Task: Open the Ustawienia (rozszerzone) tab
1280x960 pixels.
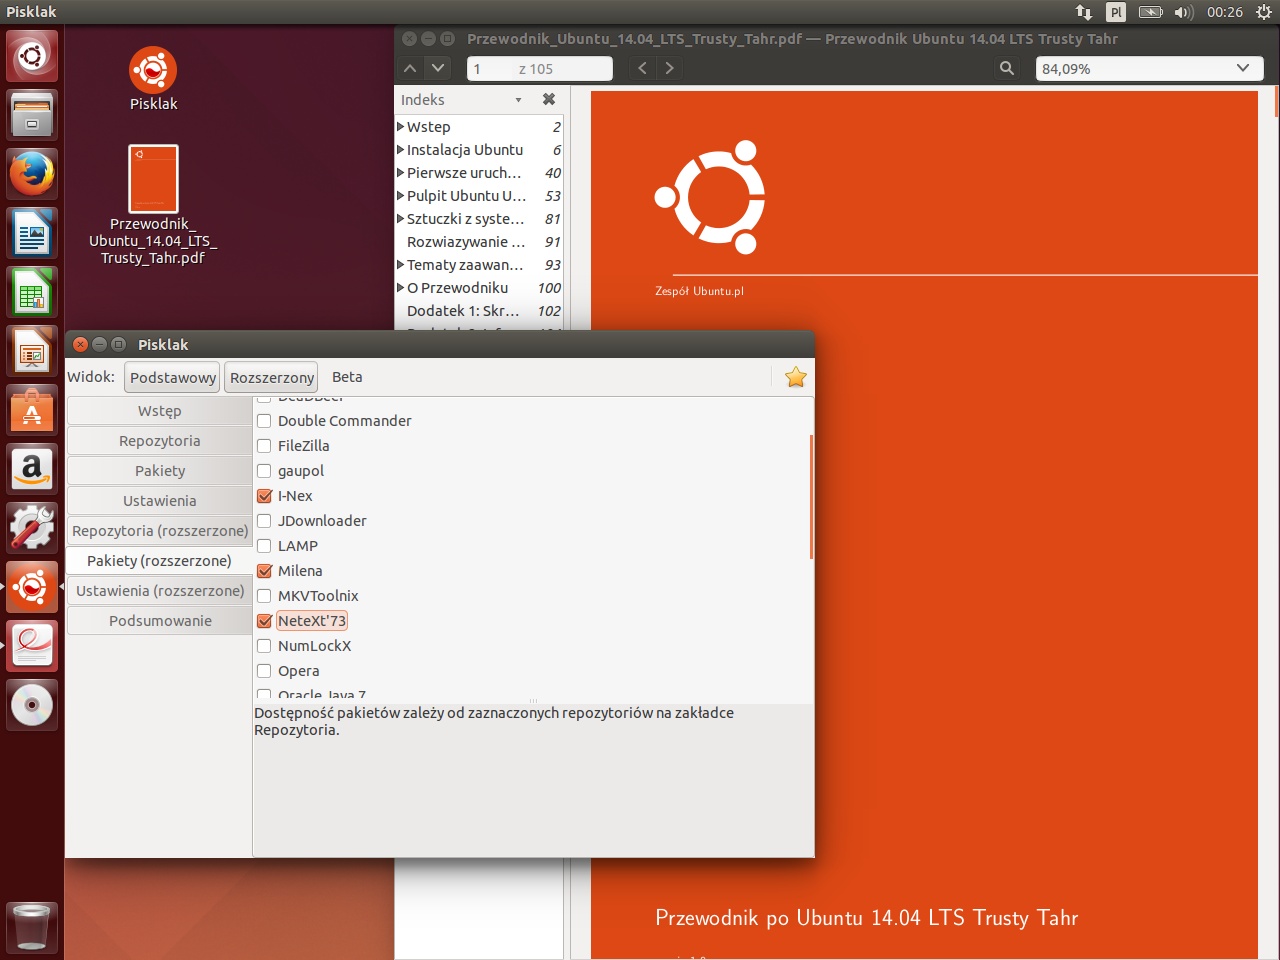Action: click(159, 591)
